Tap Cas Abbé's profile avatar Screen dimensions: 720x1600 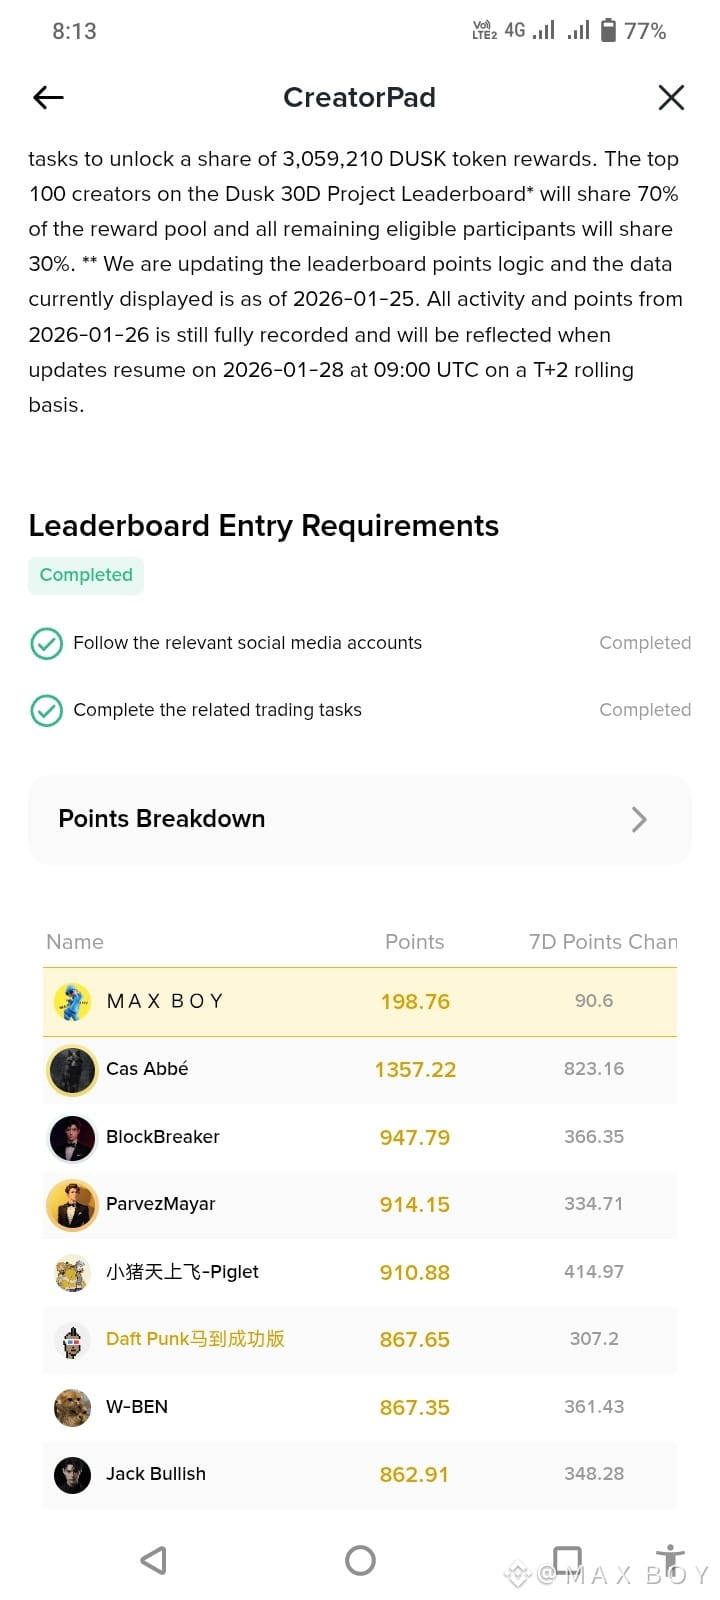point(72,1069)
